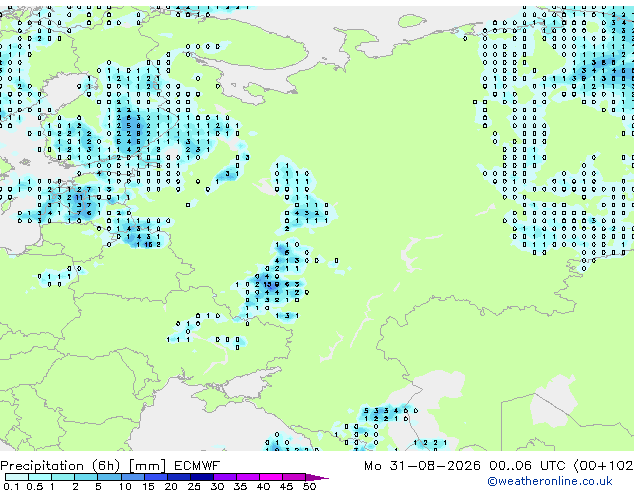Image resolution: width=634 pixels, height=490 pixels.
Task: Click the '00..06 UTC' time range text
Action: [527, 466]
